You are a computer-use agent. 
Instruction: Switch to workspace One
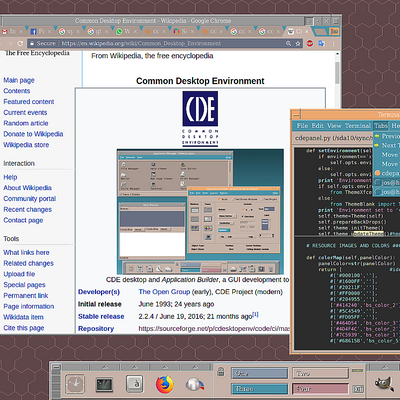pos(259,373)
